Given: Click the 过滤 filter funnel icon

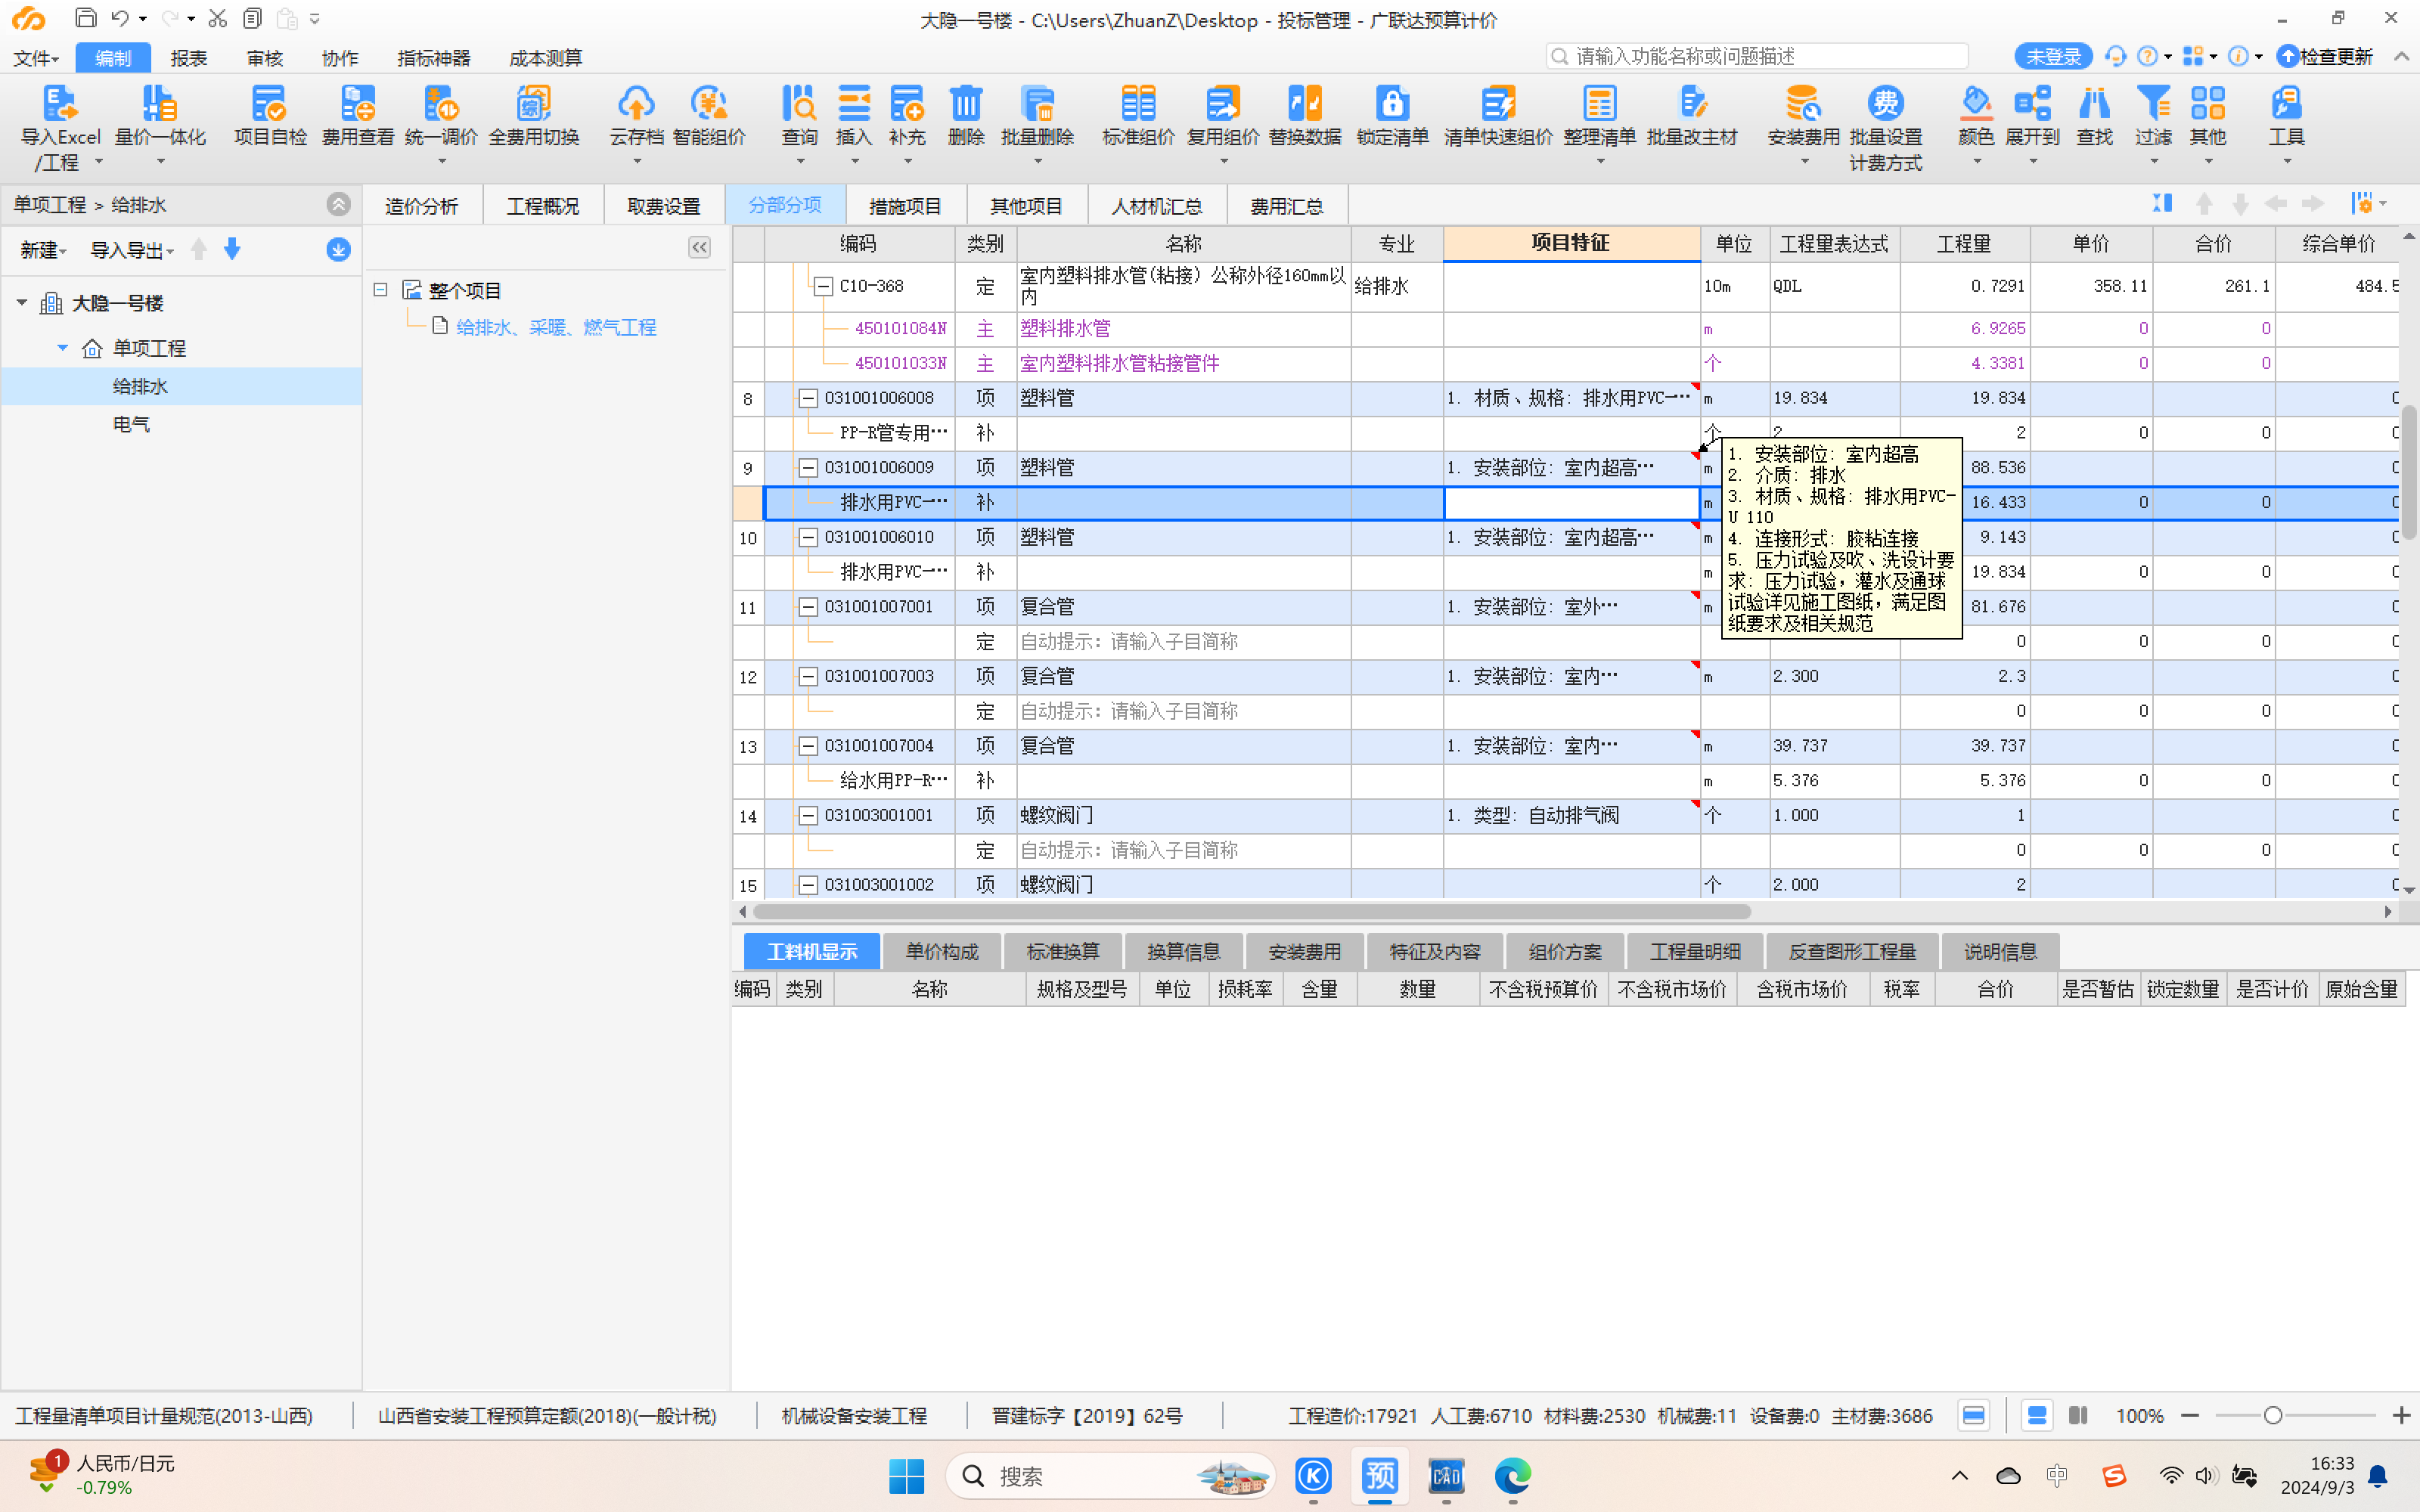Looking at the screenshot, I should tap(2153, 104).
